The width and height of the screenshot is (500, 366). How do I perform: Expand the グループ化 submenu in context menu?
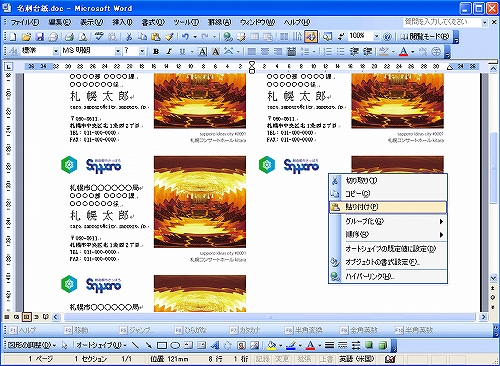pos(388,221)
